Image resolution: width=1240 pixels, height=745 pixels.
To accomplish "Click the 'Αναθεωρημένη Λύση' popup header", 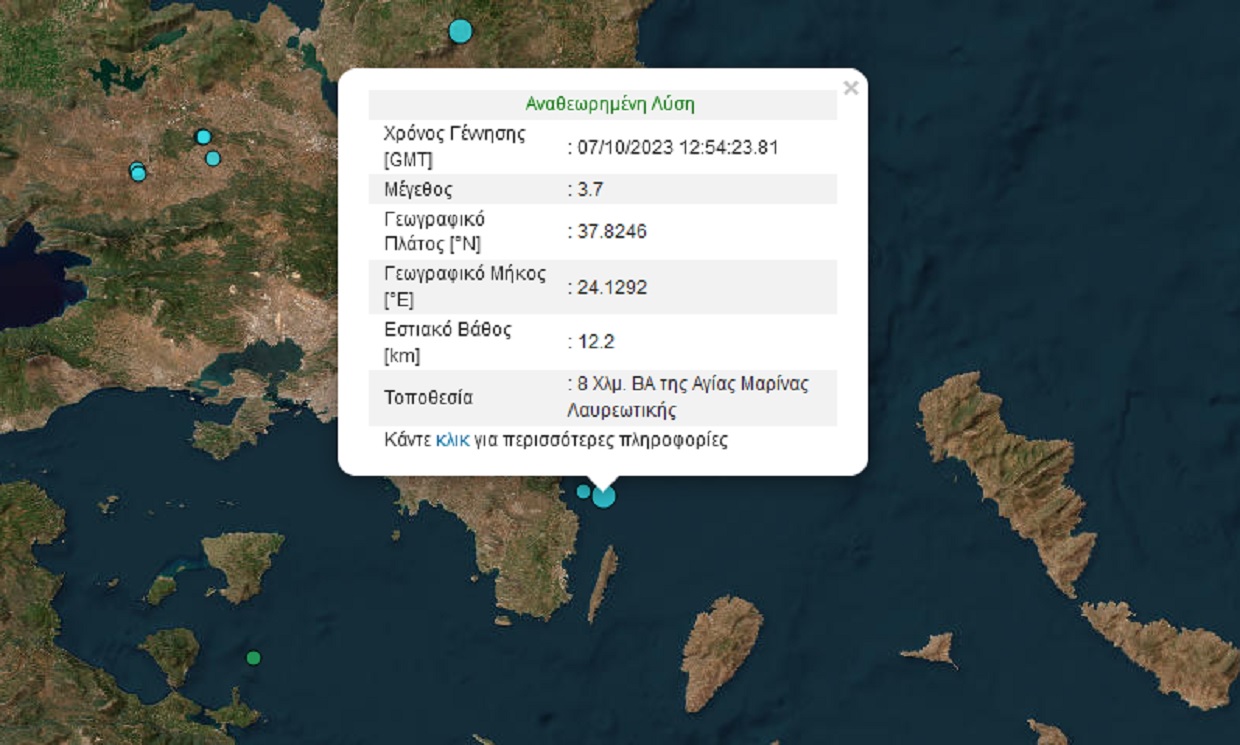I will [609, 104].
